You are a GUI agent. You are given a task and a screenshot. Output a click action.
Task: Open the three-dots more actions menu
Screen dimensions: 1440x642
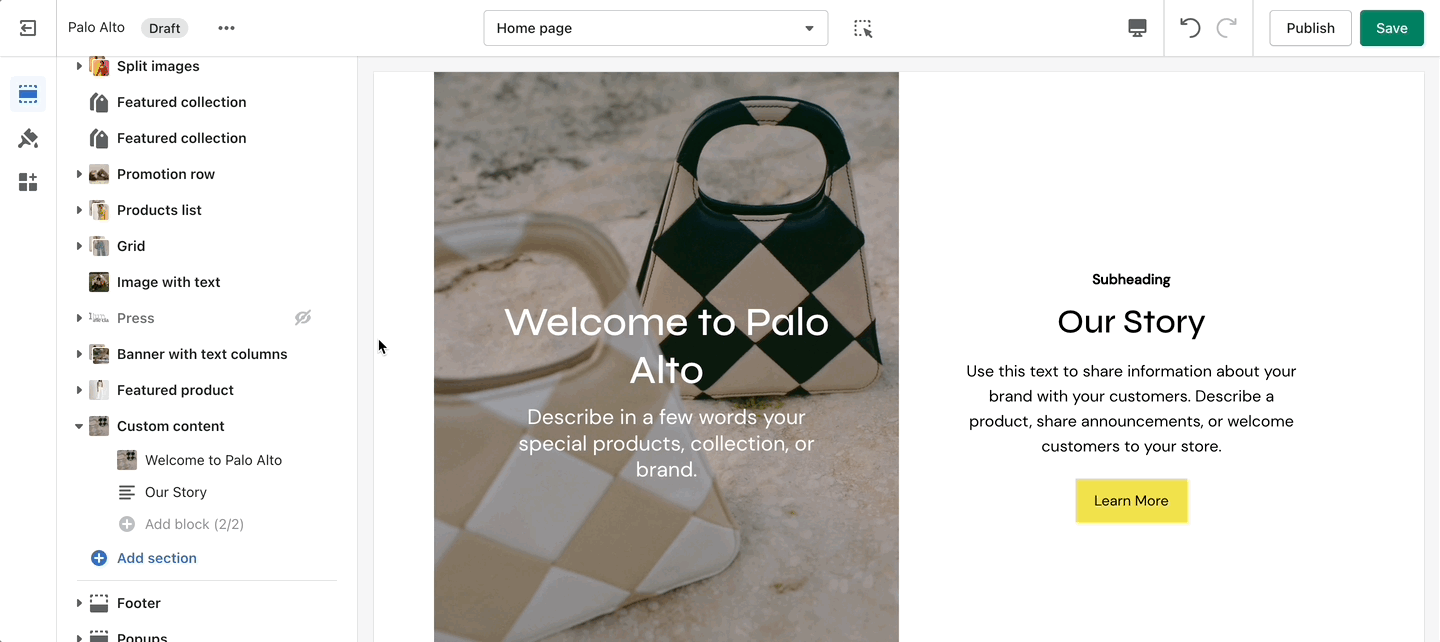click(227, 28)
